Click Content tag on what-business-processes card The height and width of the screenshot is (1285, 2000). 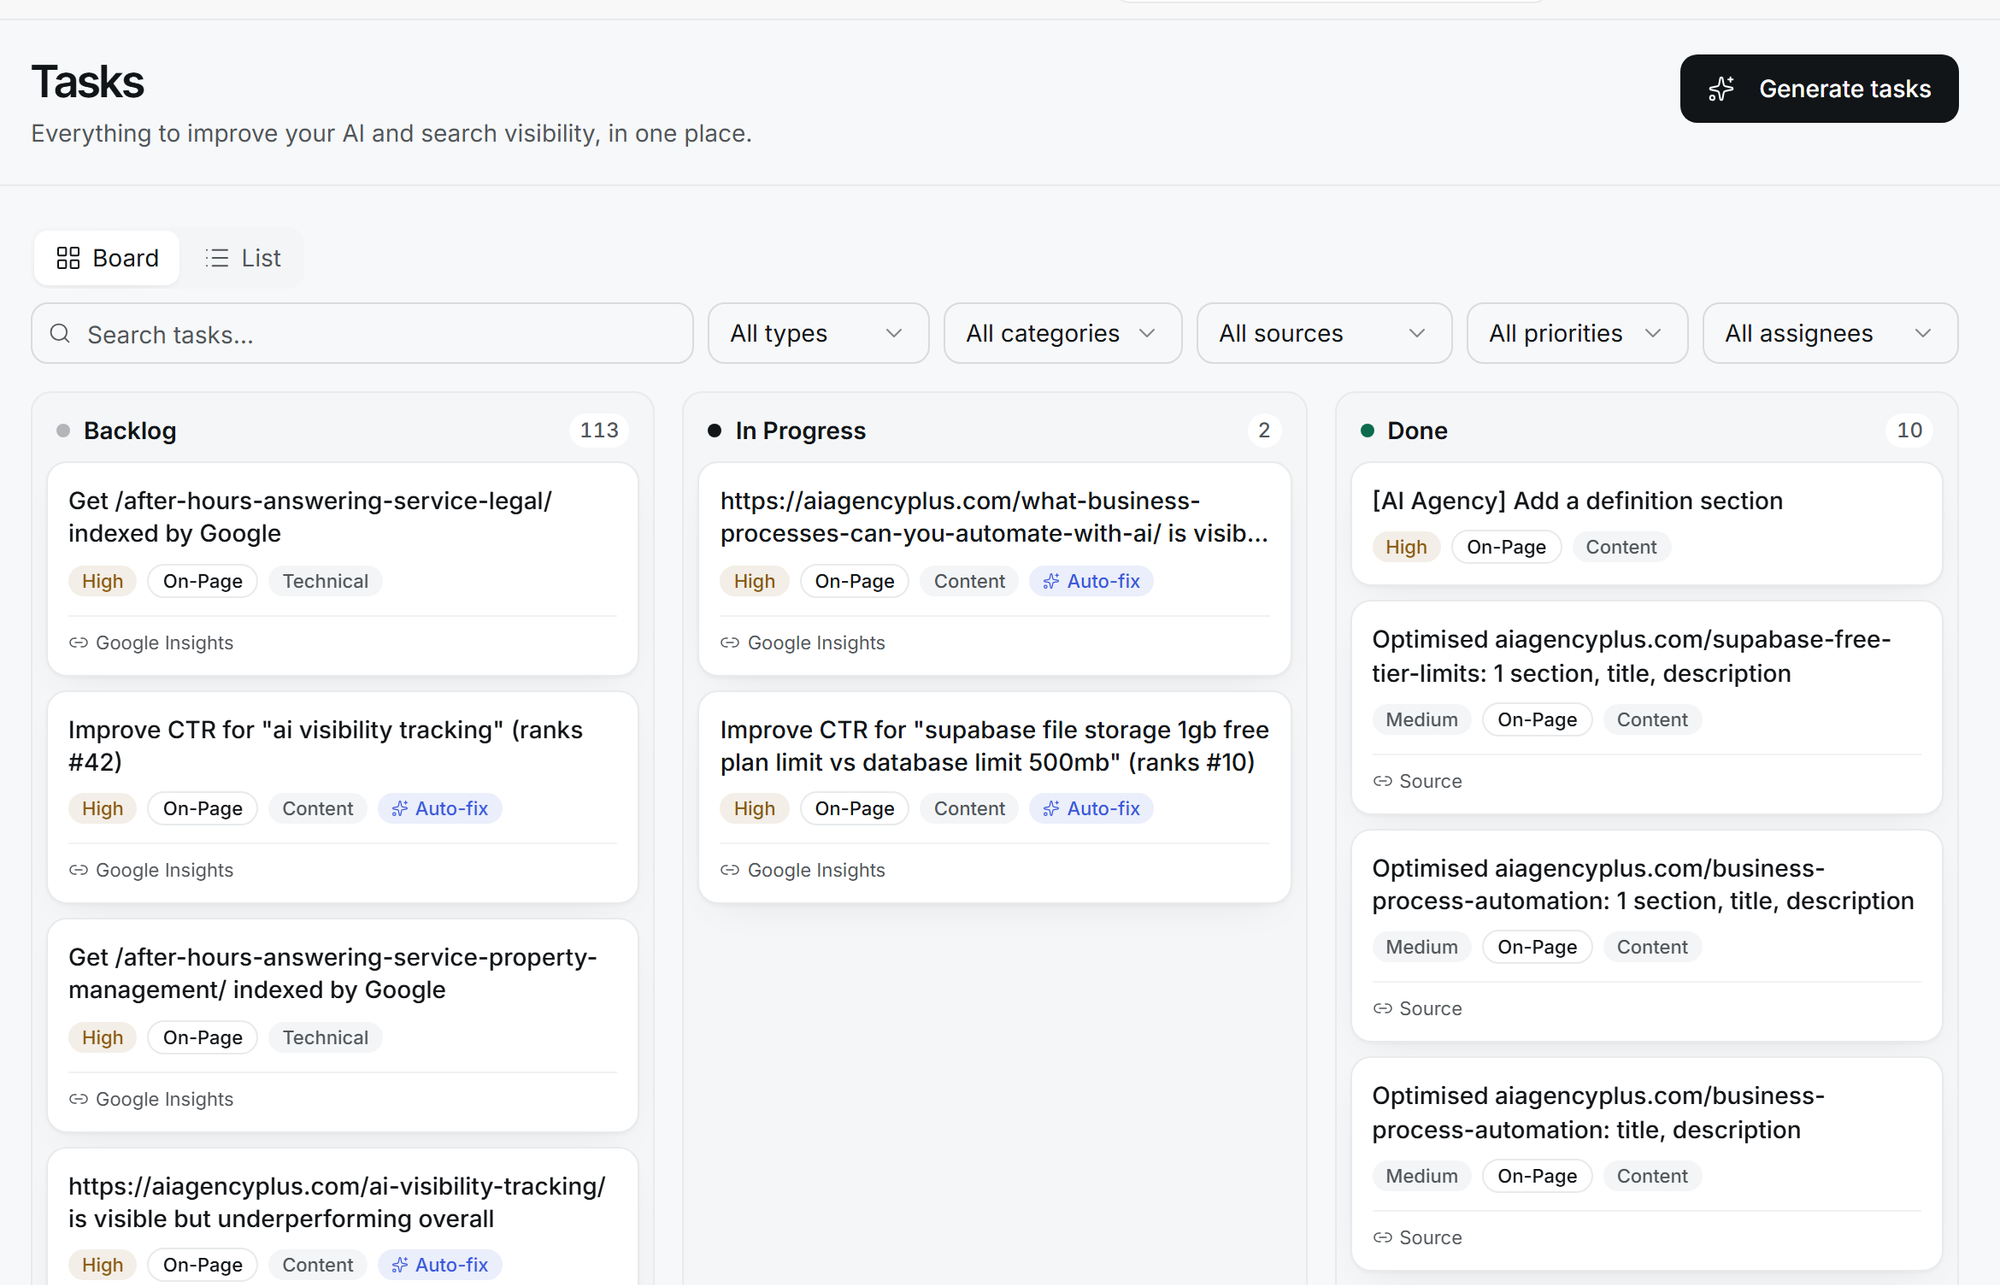(969, 581)
